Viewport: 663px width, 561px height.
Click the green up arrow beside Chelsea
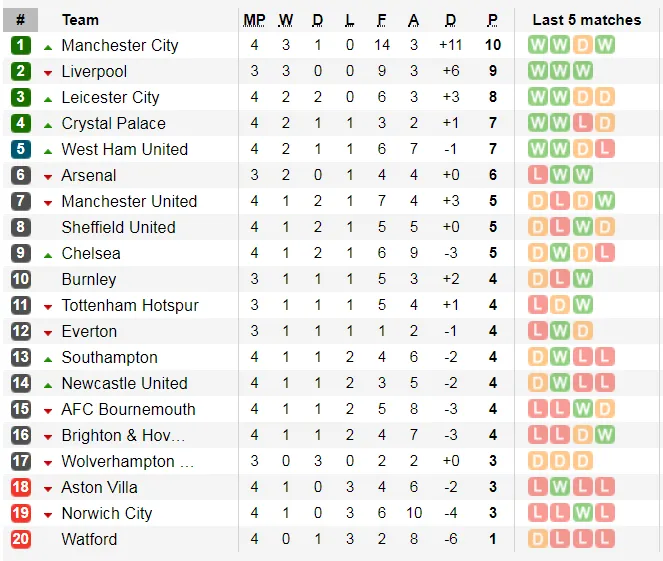tap(48, 253)
